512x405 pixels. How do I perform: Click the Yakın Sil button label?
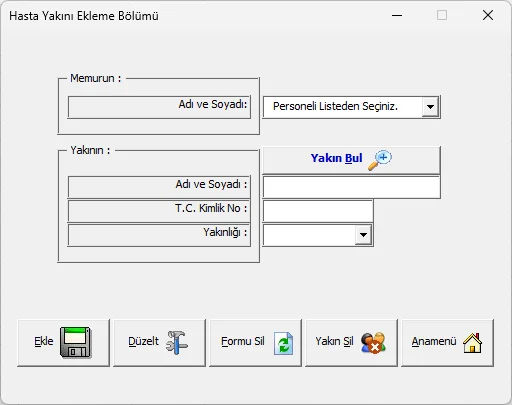coord(334,341)
